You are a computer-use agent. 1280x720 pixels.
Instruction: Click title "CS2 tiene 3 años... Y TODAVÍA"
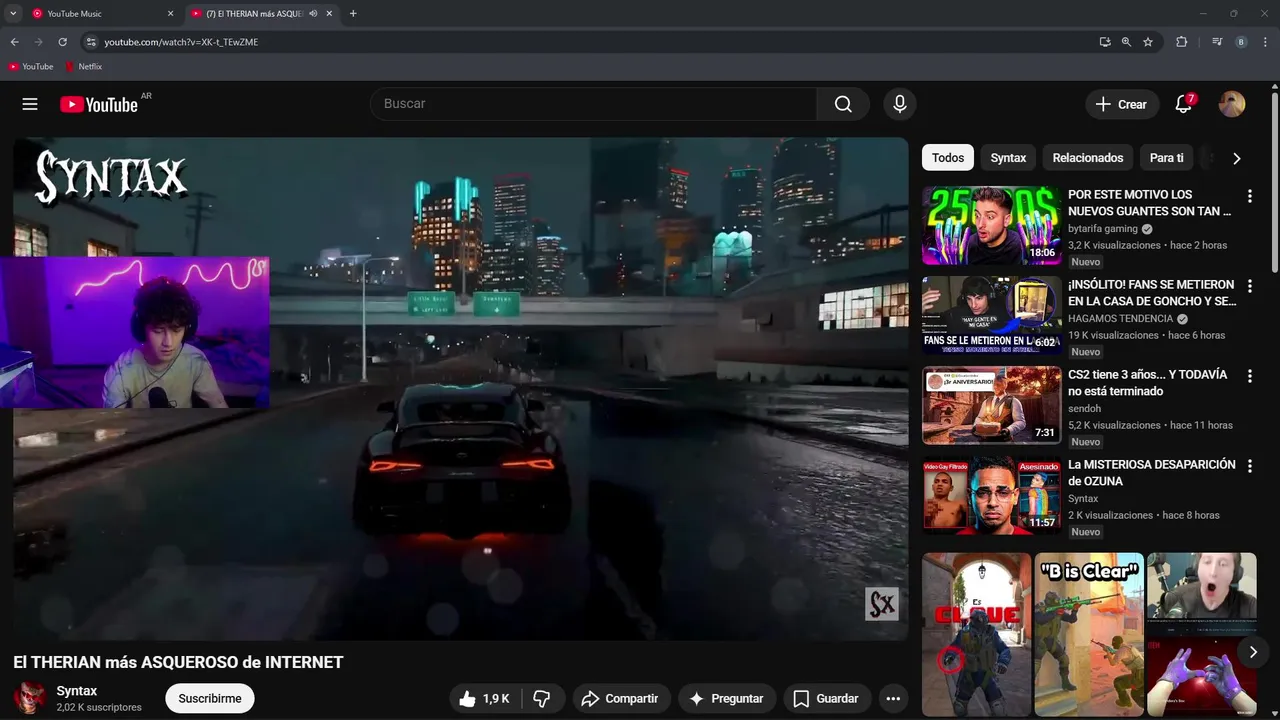[1147, 383]
